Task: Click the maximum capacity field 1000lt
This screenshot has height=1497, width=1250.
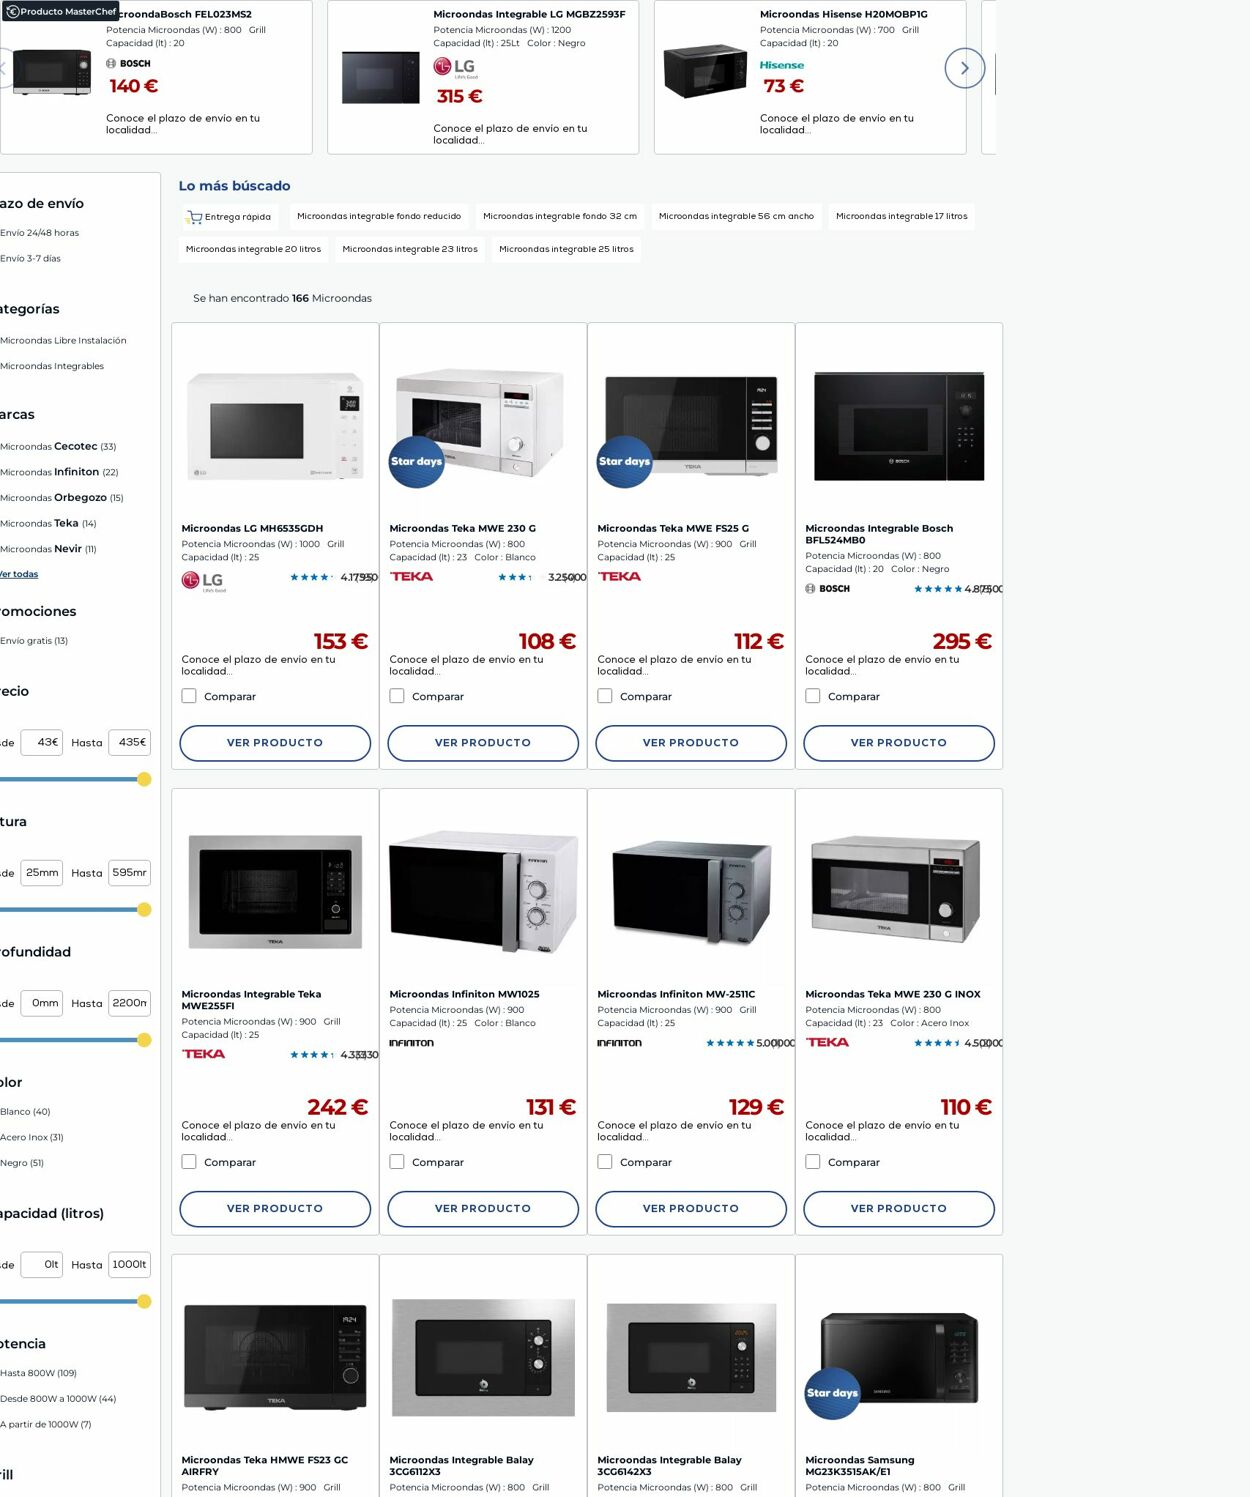Action: click(129, 1265)
